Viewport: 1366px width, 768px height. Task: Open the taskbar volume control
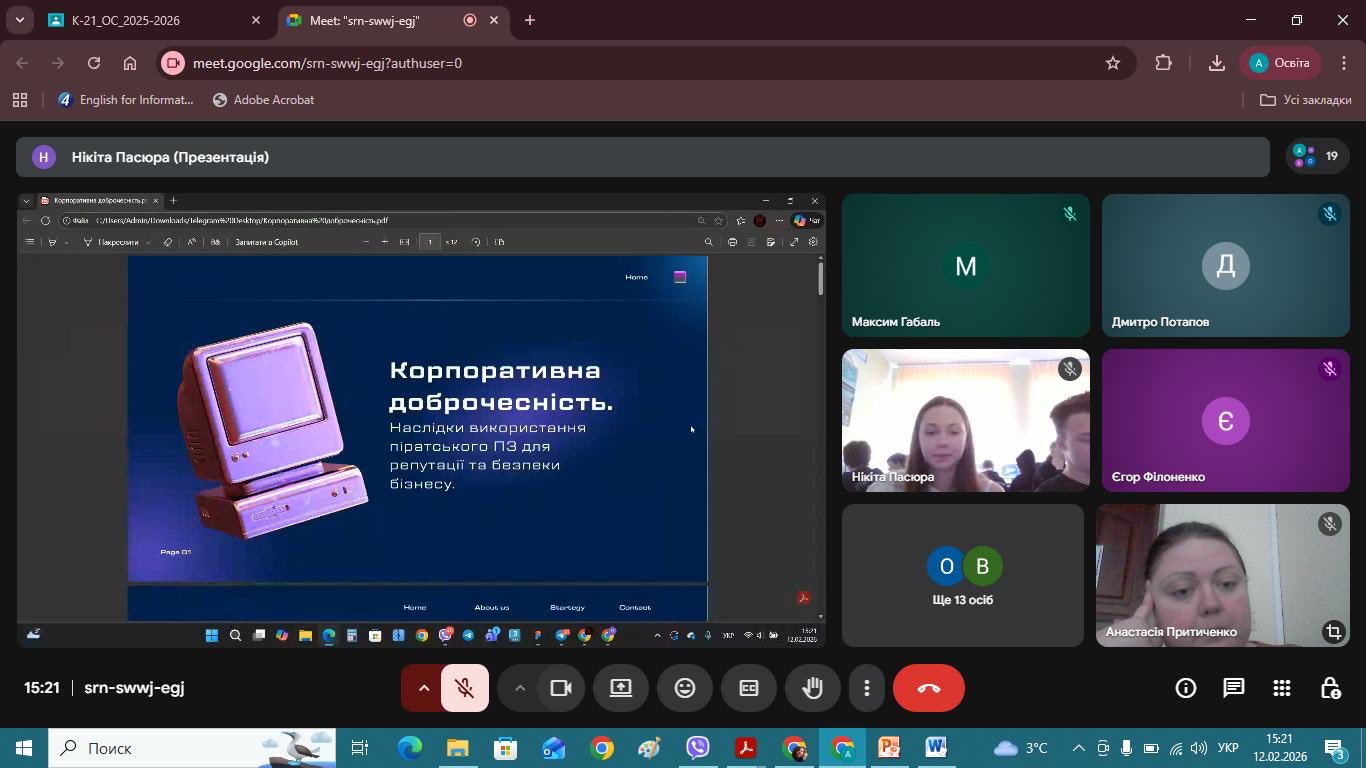click(x=1198, y=748)
